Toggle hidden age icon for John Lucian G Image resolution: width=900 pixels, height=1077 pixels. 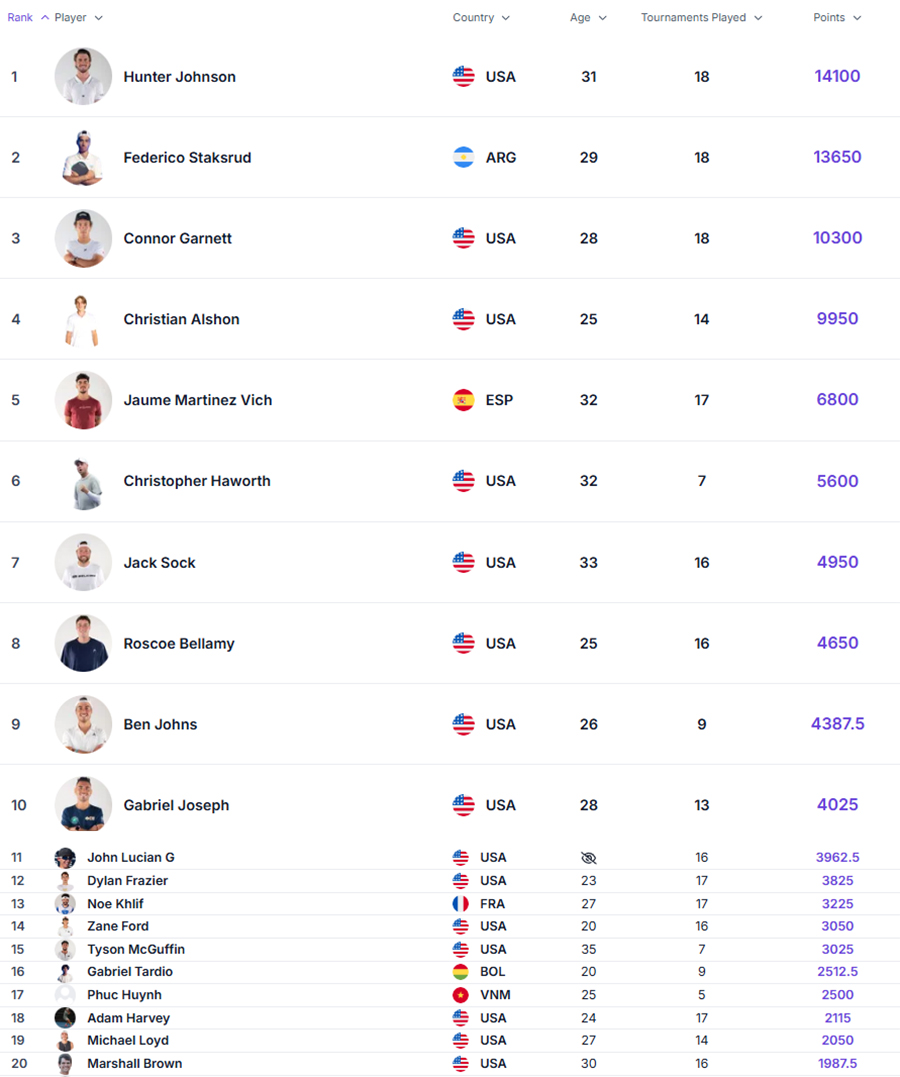pos(588,858)
